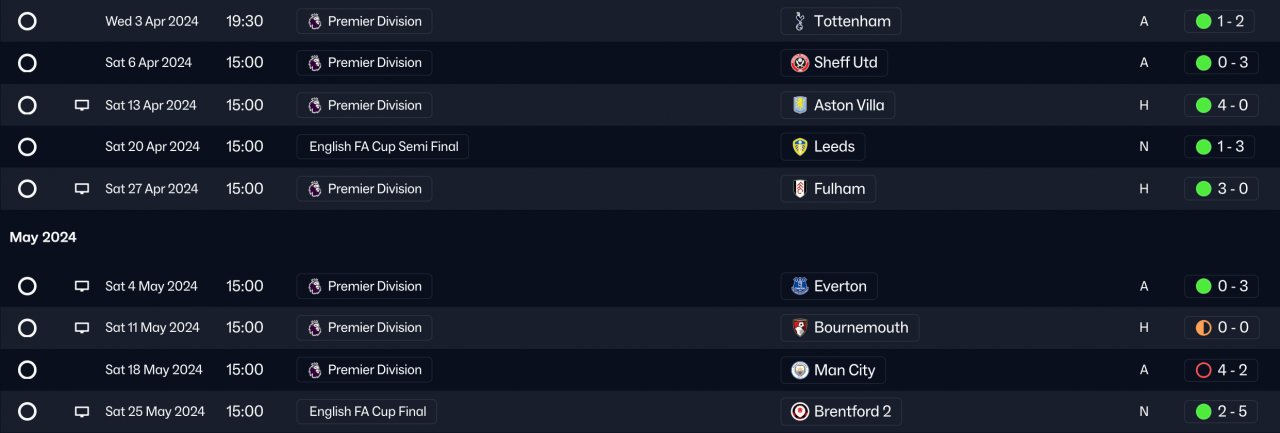Open the English FA Cup Final competition

[x=367, y=411]
